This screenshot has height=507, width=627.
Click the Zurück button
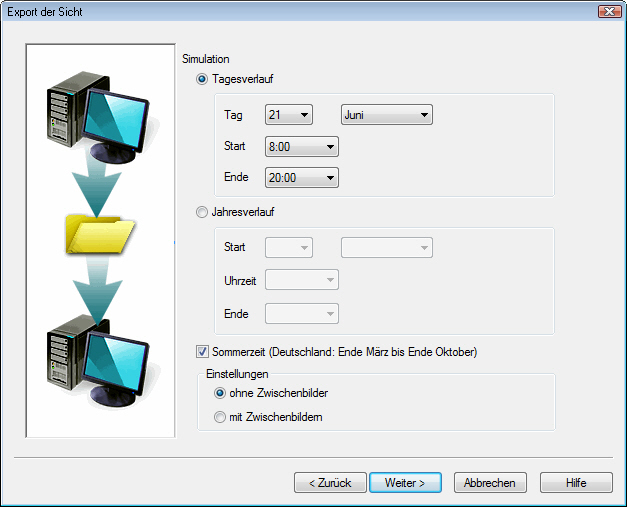(x=330, y=483)
